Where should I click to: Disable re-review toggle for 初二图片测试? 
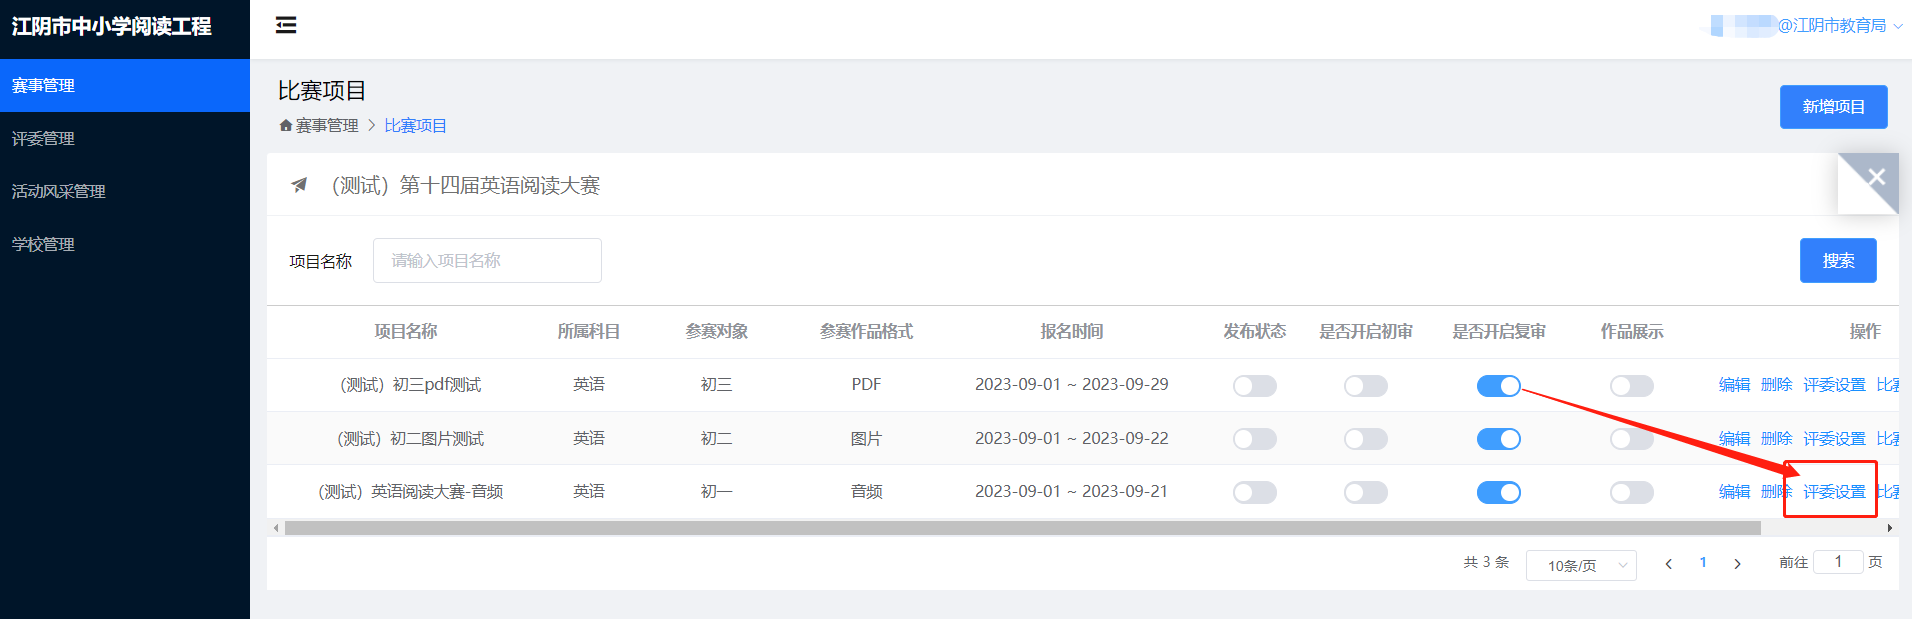click(x=1498, y=439)
